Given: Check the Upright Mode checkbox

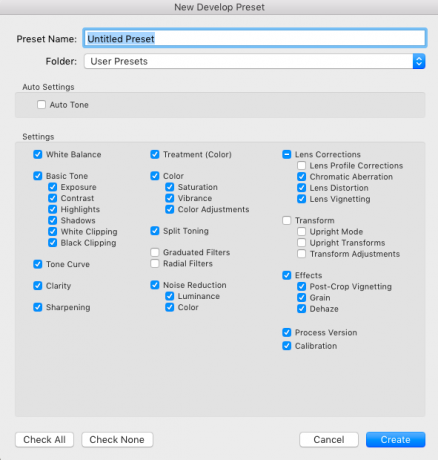Looking at the screenshot, I should coord(301,232).
